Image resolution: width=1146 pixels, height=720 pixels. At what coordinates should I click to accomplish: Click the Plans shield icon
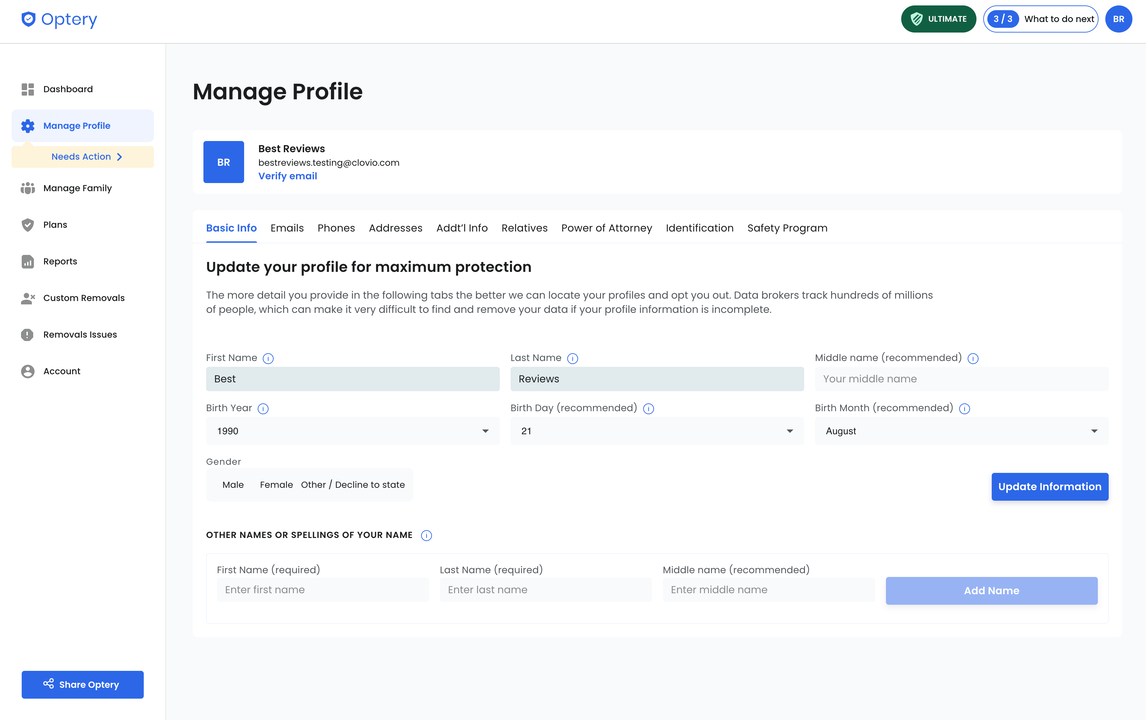[28, 225]
